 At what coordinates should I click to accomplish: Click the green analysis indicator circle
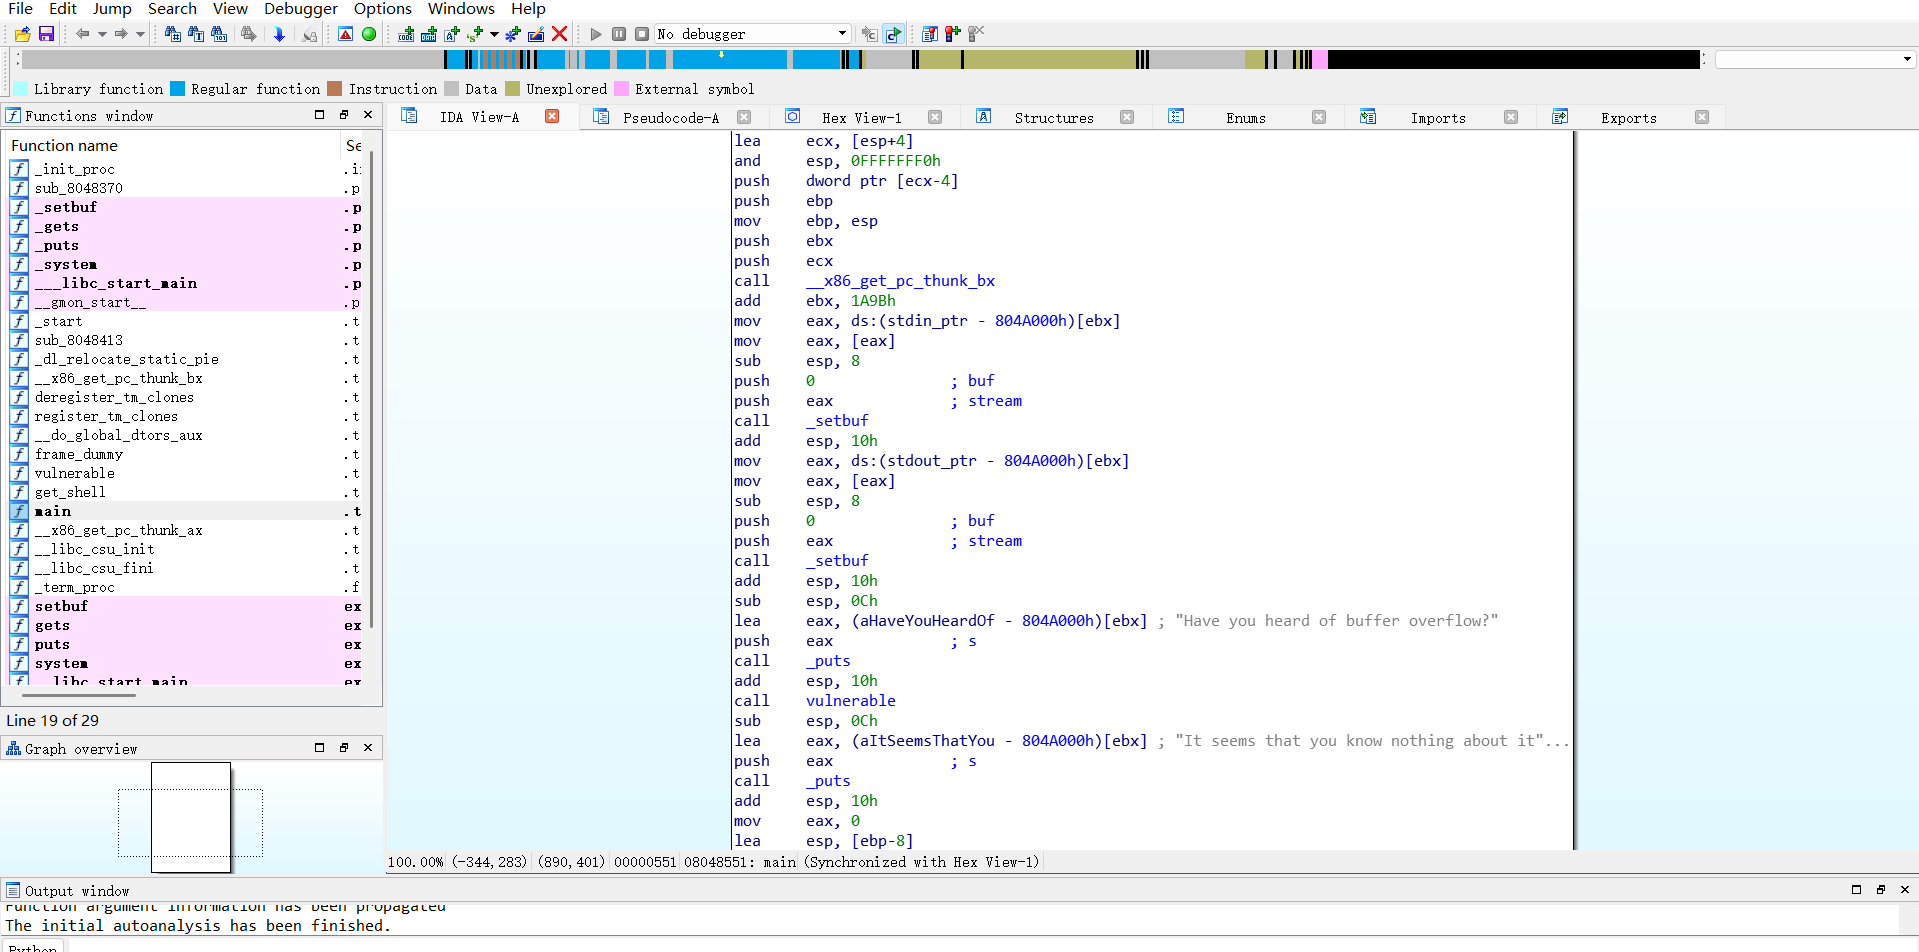369,33
